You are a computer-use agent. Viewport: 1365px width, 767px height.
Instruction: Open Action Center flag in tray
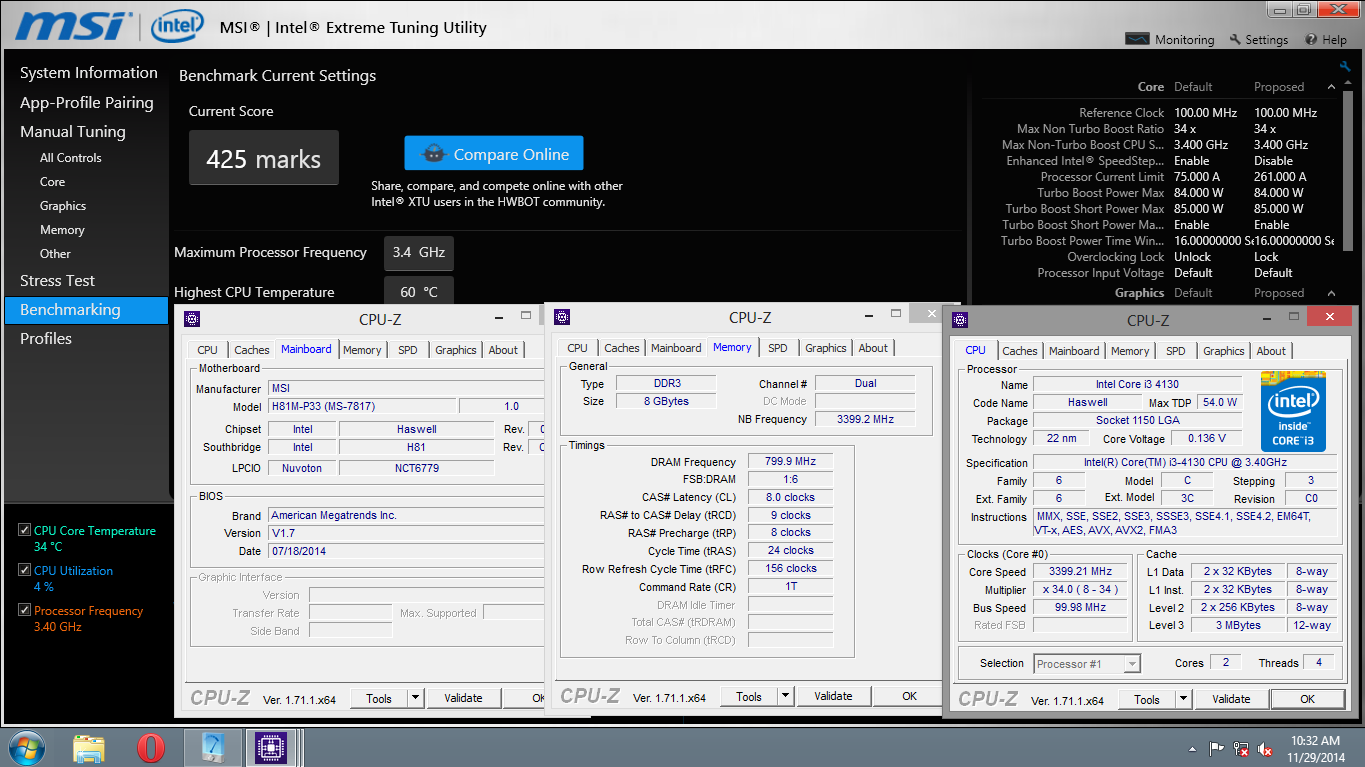click(1217, 748)
